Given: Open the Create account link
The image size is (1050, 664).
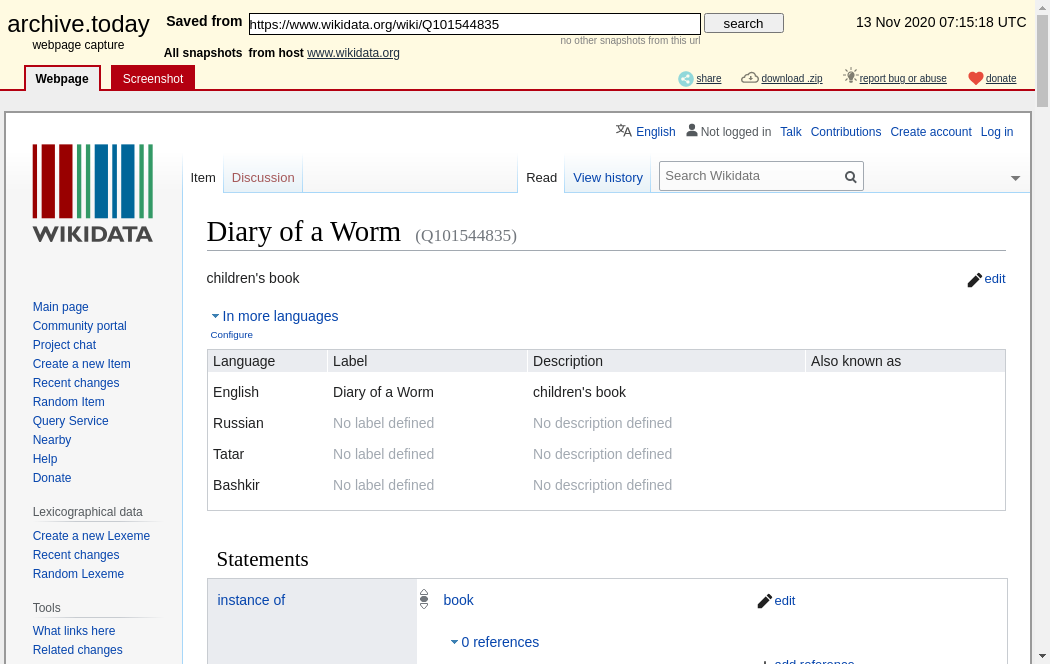Looking at the screenshot, I should 930,132.
